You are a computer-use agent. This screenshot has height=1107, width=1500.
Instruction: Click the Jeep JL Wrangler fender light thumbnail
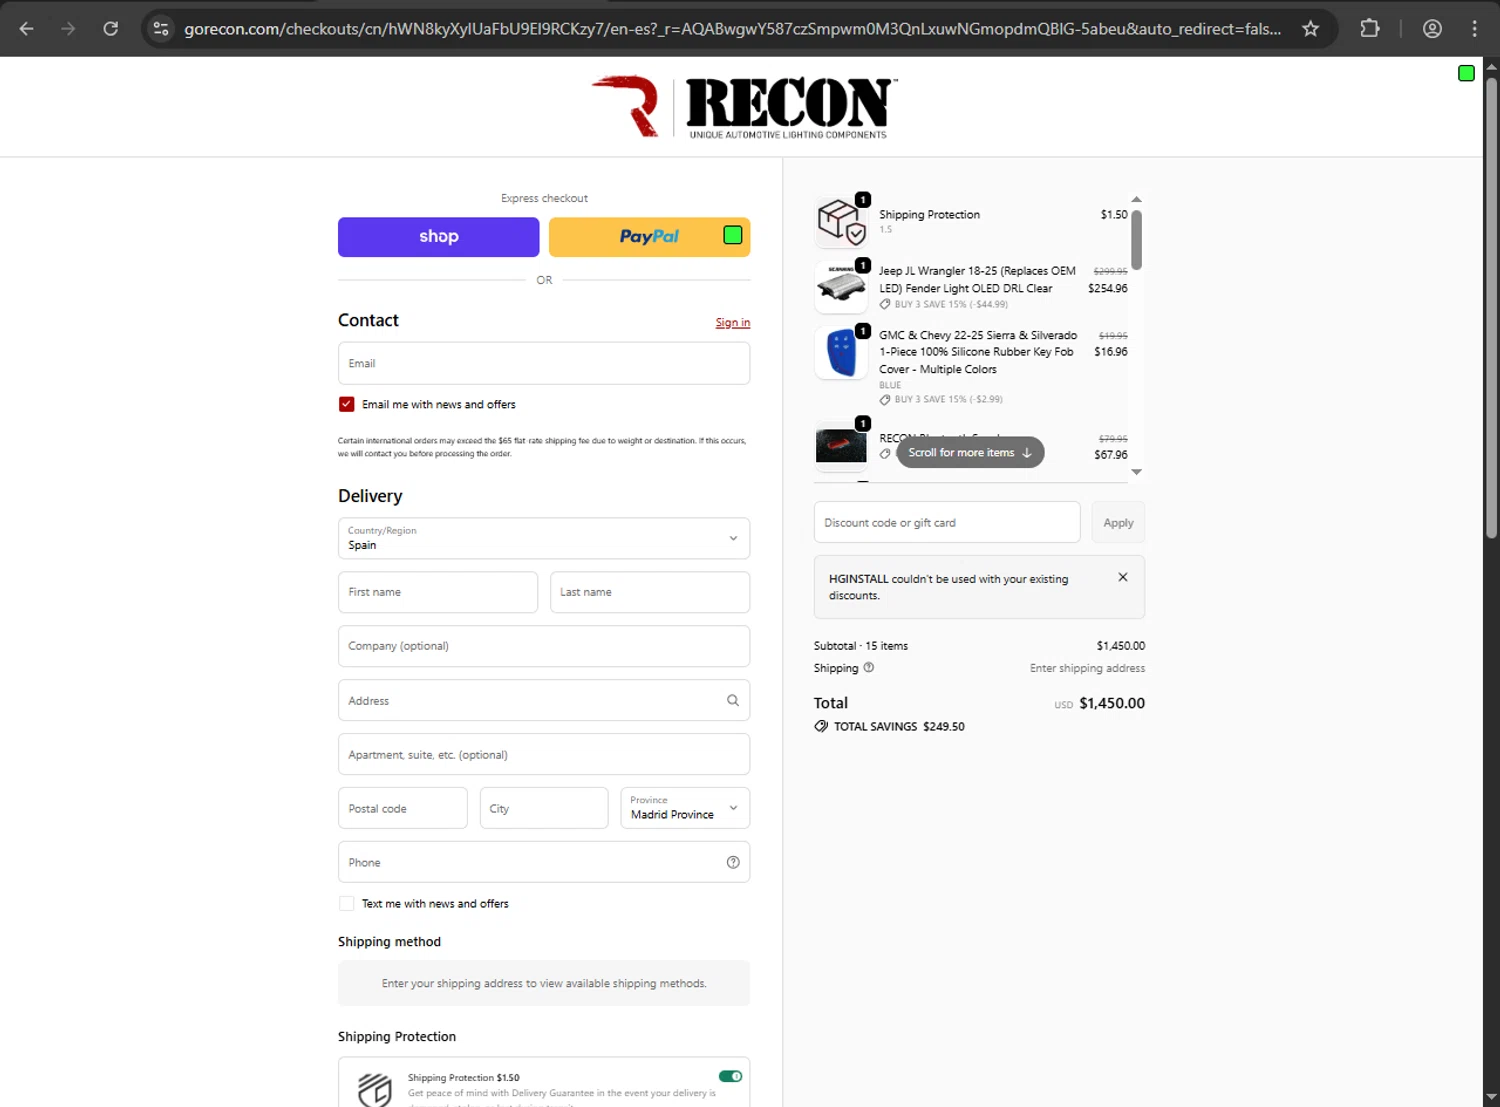pos(841,287)
